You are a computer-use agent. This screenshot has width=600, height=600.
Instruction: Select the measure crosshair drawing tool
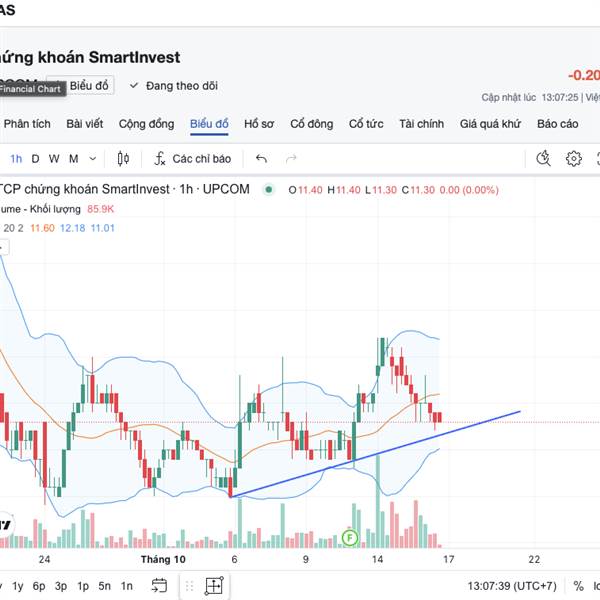pyautogui.click(x=214, y=585)
